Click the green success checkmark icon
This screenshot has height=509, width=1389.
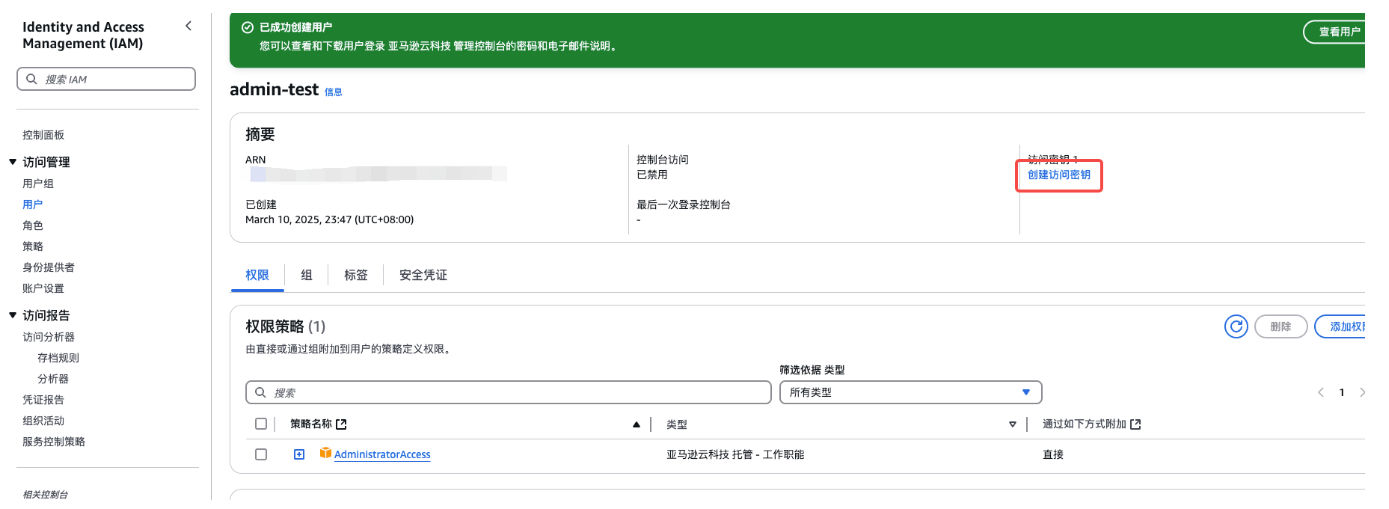pyautogui.click(x=247, y=29)
